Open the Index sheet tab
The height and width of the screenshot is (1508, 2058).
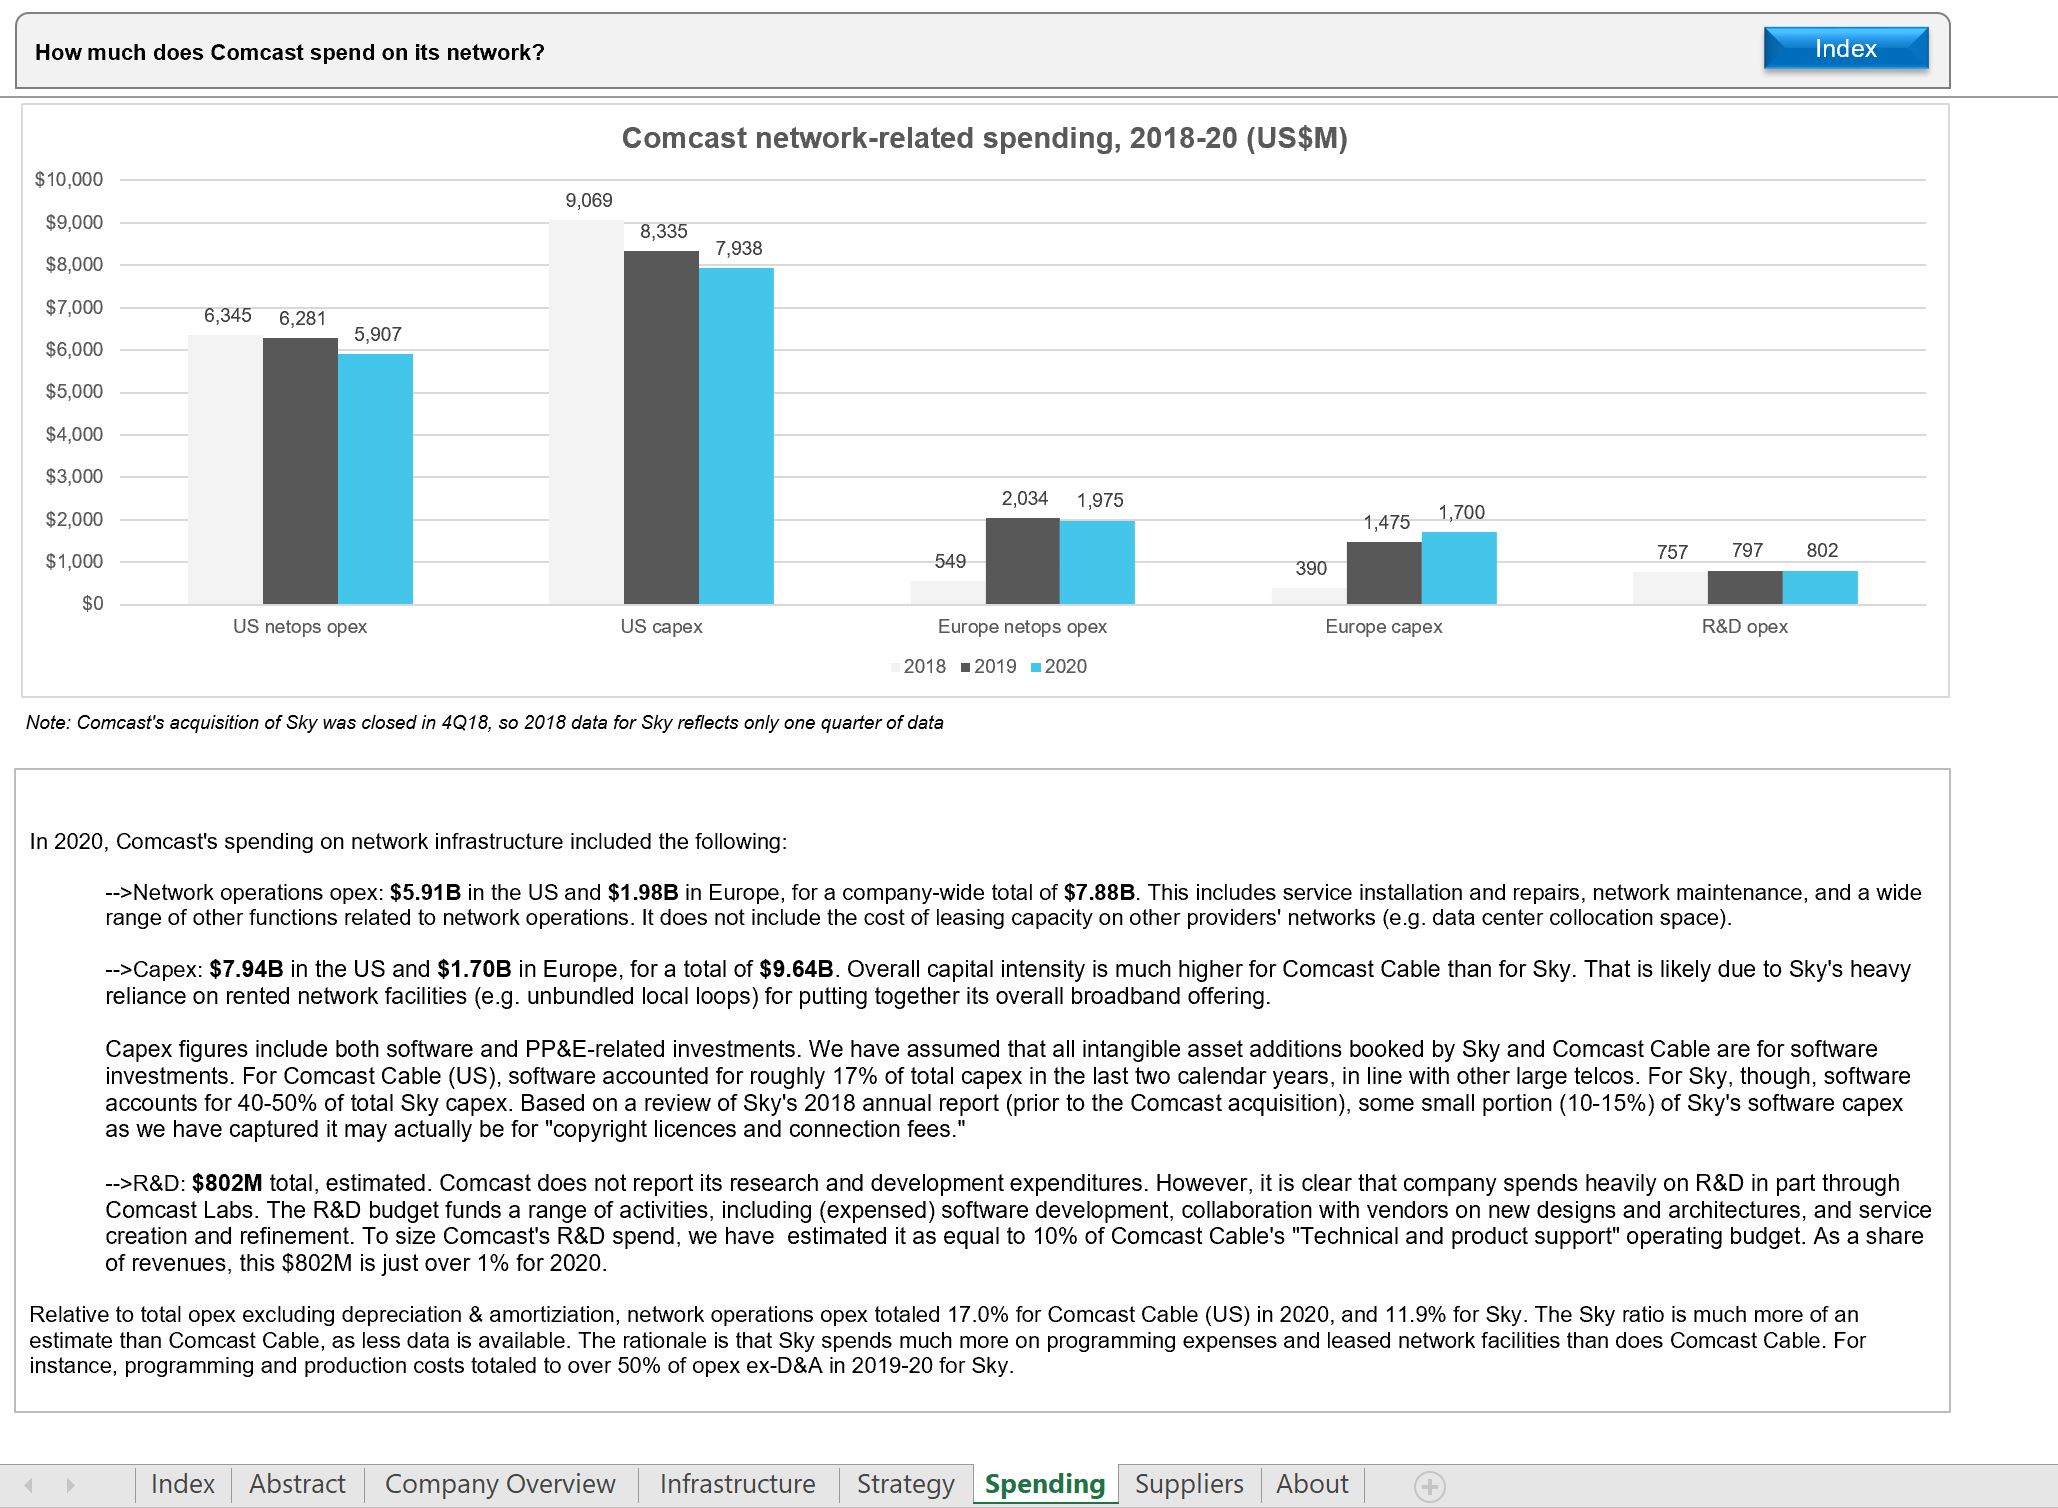pyautogui.click(x=183, y=1484)
